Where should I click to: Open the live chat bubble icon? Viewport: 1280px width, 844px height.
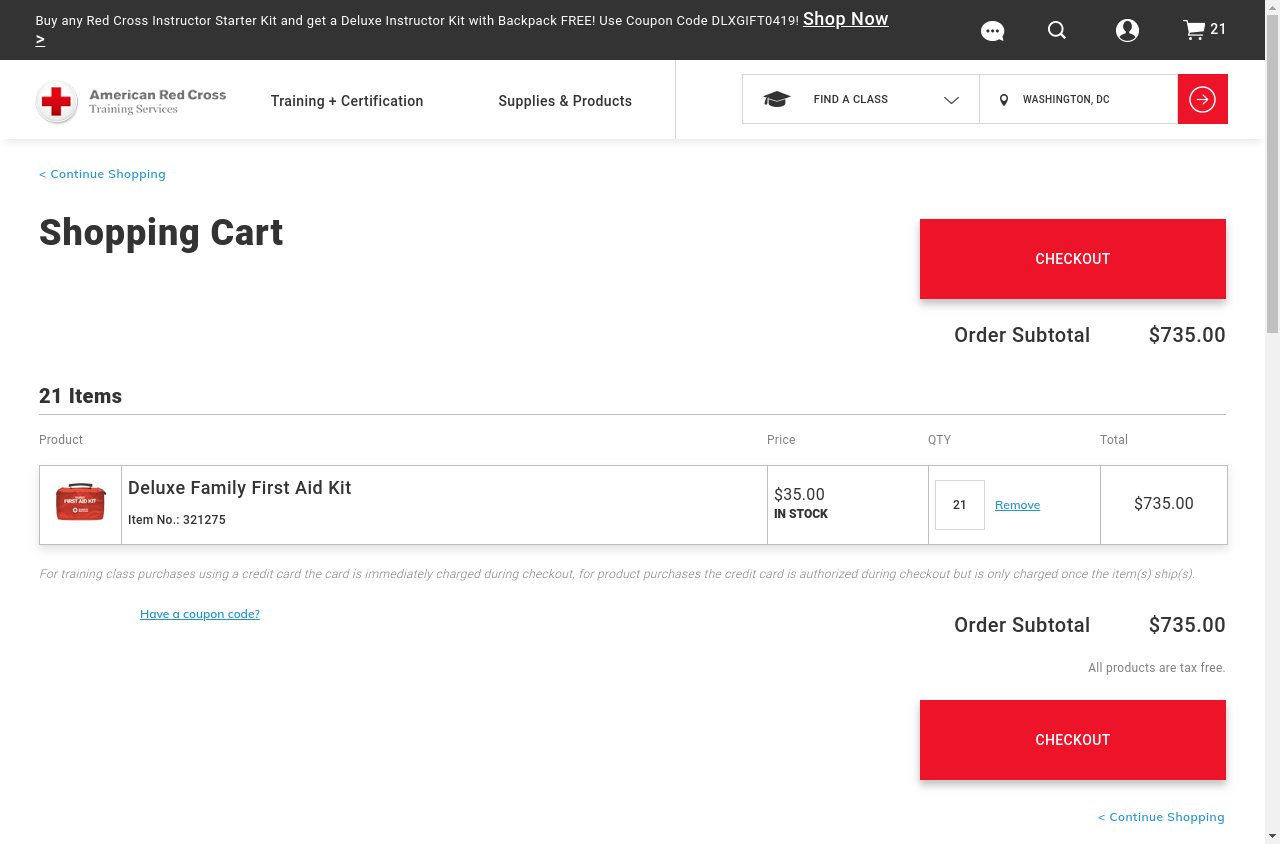(x=992, y=31)
